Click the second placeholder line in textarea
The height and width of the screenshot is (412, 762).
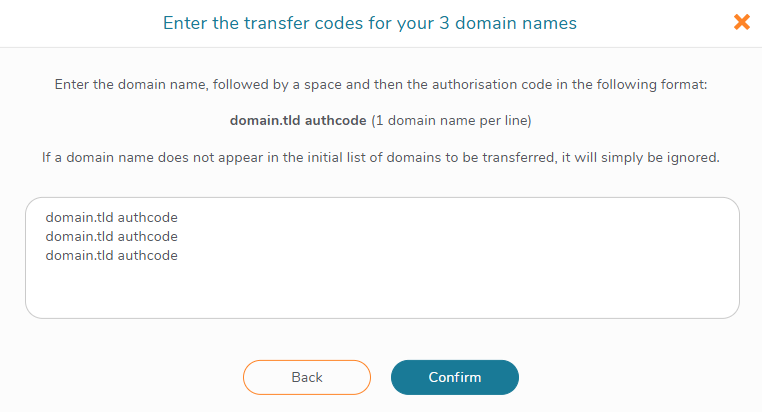(x=111, y=236)
